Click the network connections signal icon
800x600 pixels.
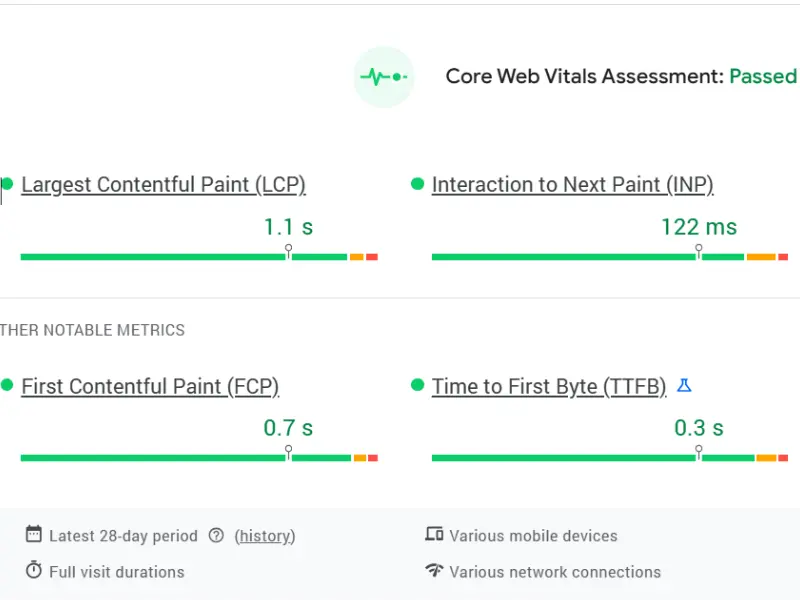tap(434, 572)
